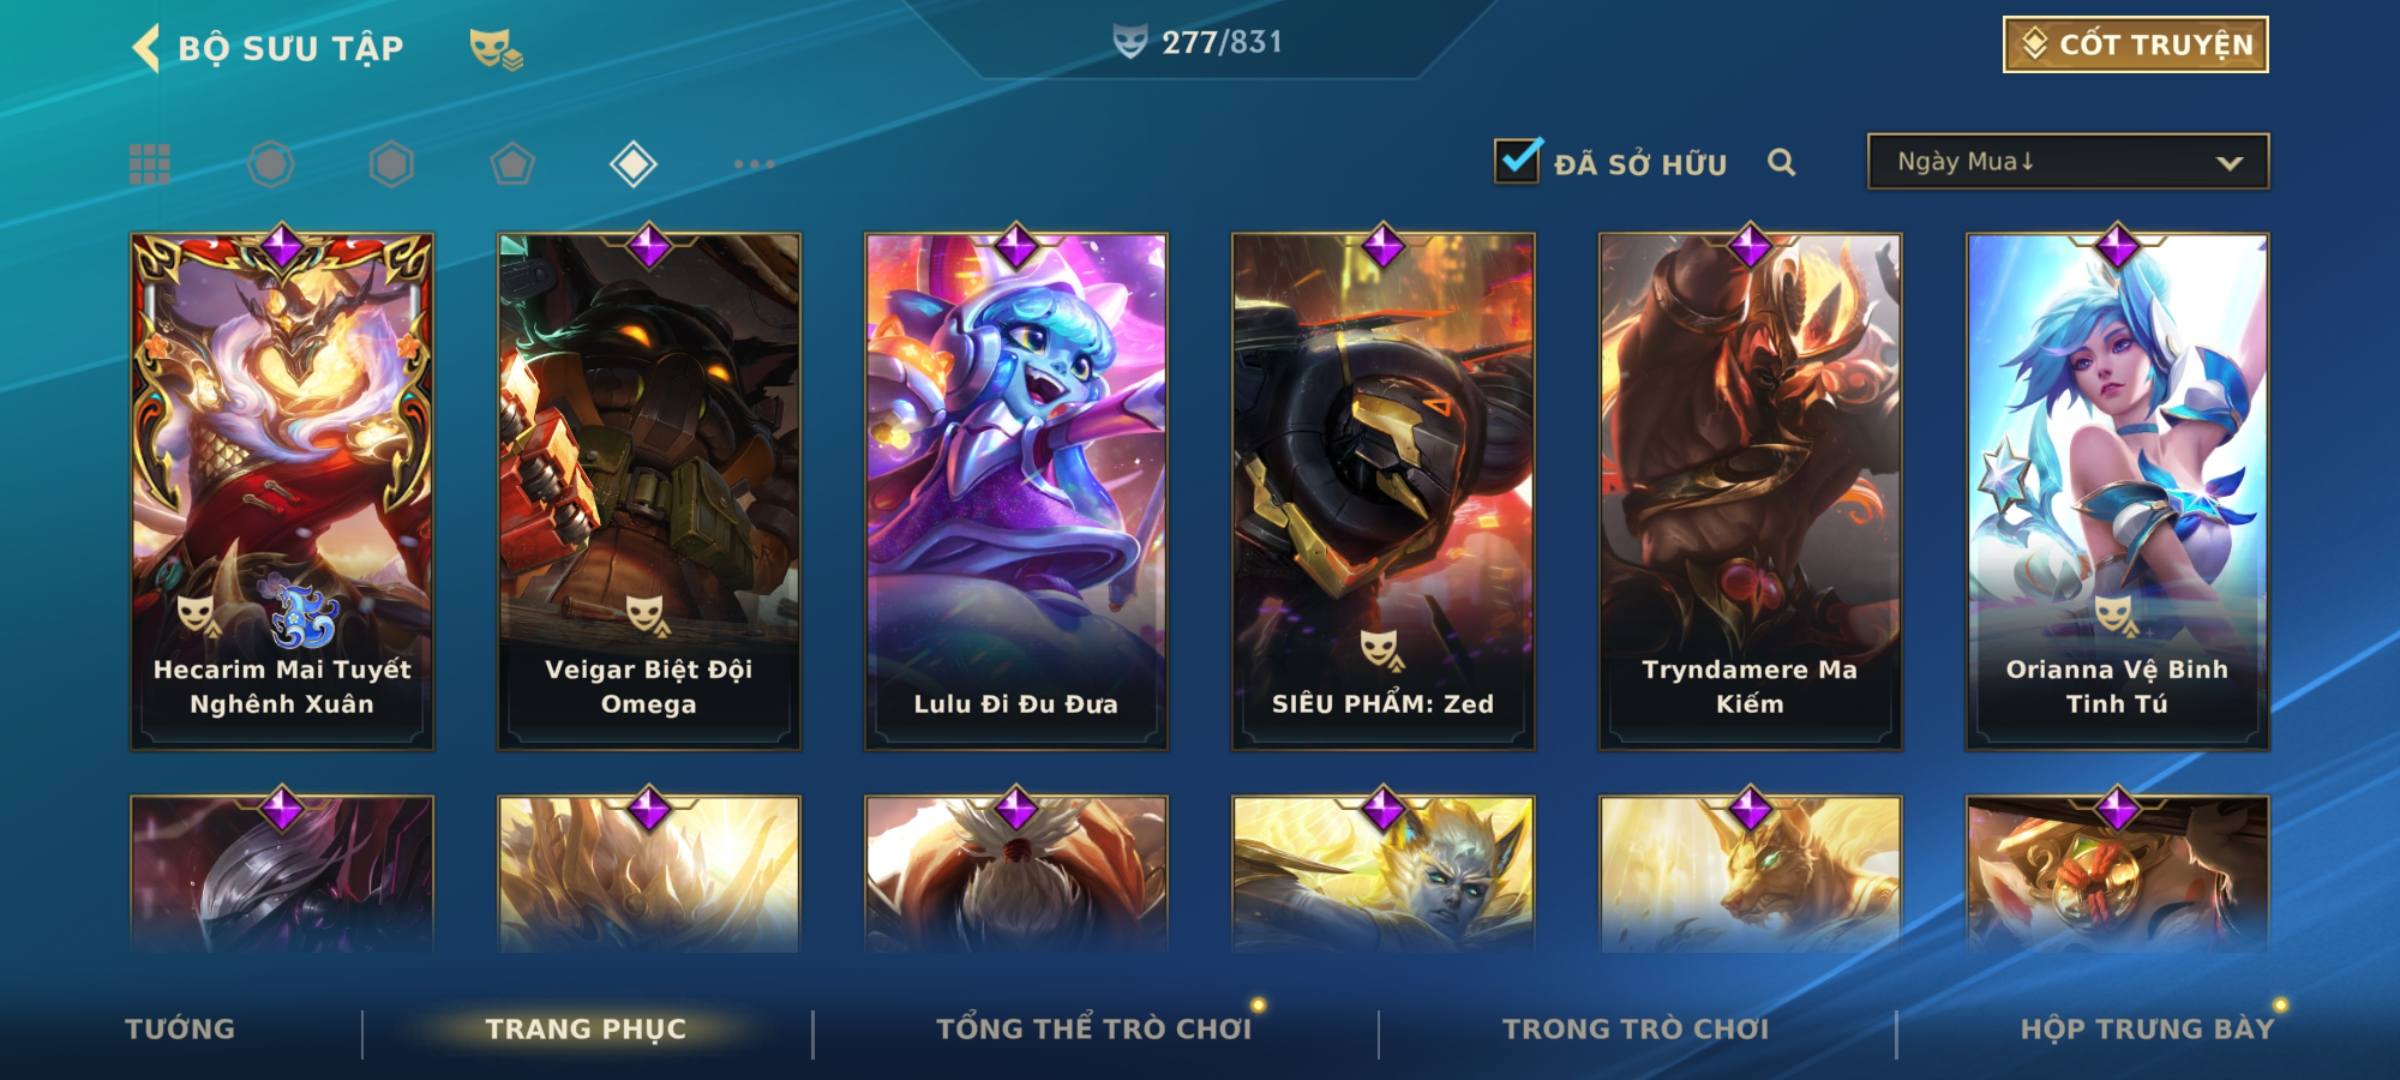
Task: Select the all-skins grid filter icon
Action: click(x=150, y=164)
